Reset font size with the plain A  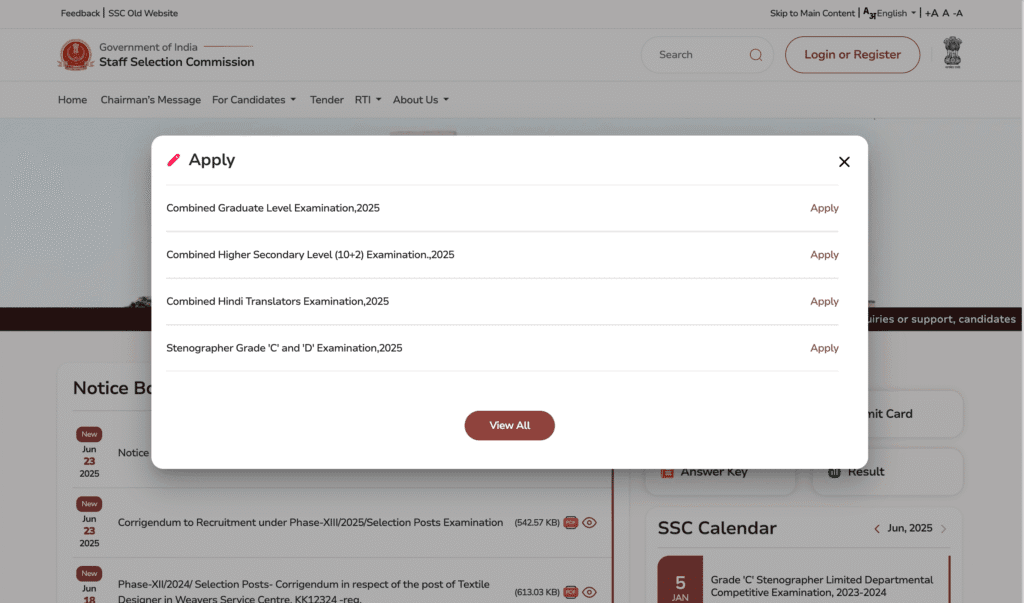[945, 13]
